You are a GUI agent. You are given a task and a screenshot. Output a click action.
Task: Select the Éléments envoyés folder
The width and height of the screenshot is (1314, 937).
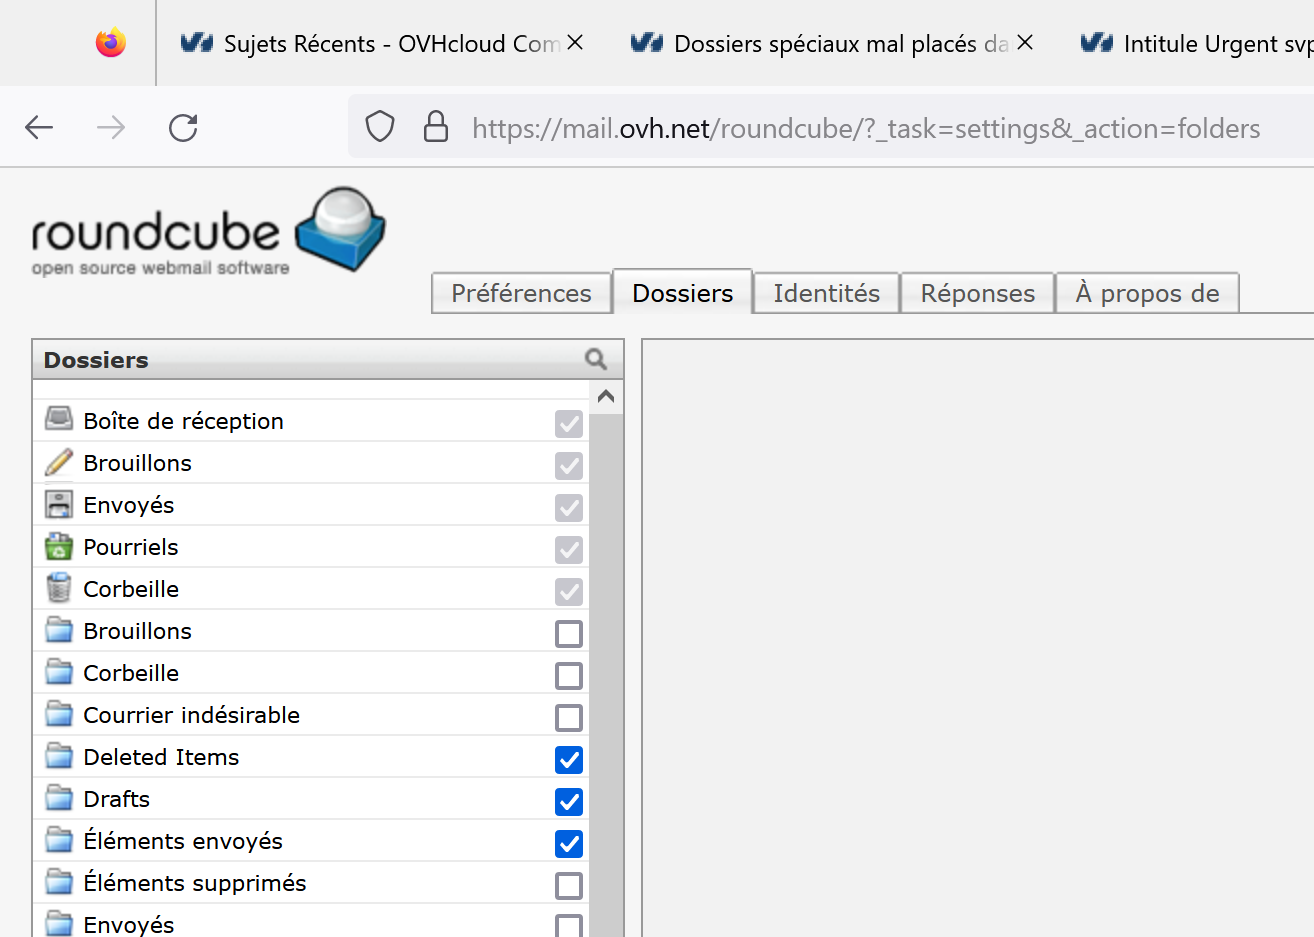click(x=183, y=841)
